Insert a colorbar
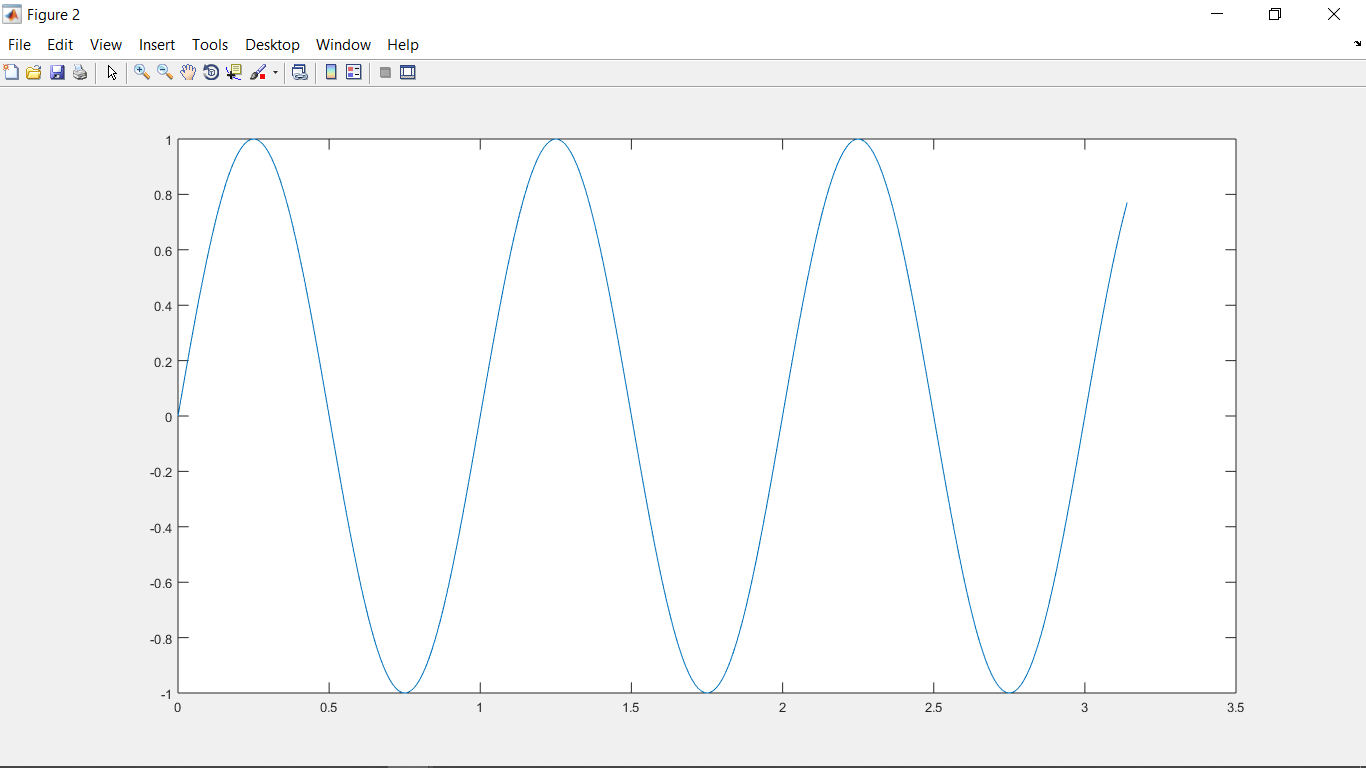Image resolution: width=1366 pixels, height=768 pixels. point(331,72)
